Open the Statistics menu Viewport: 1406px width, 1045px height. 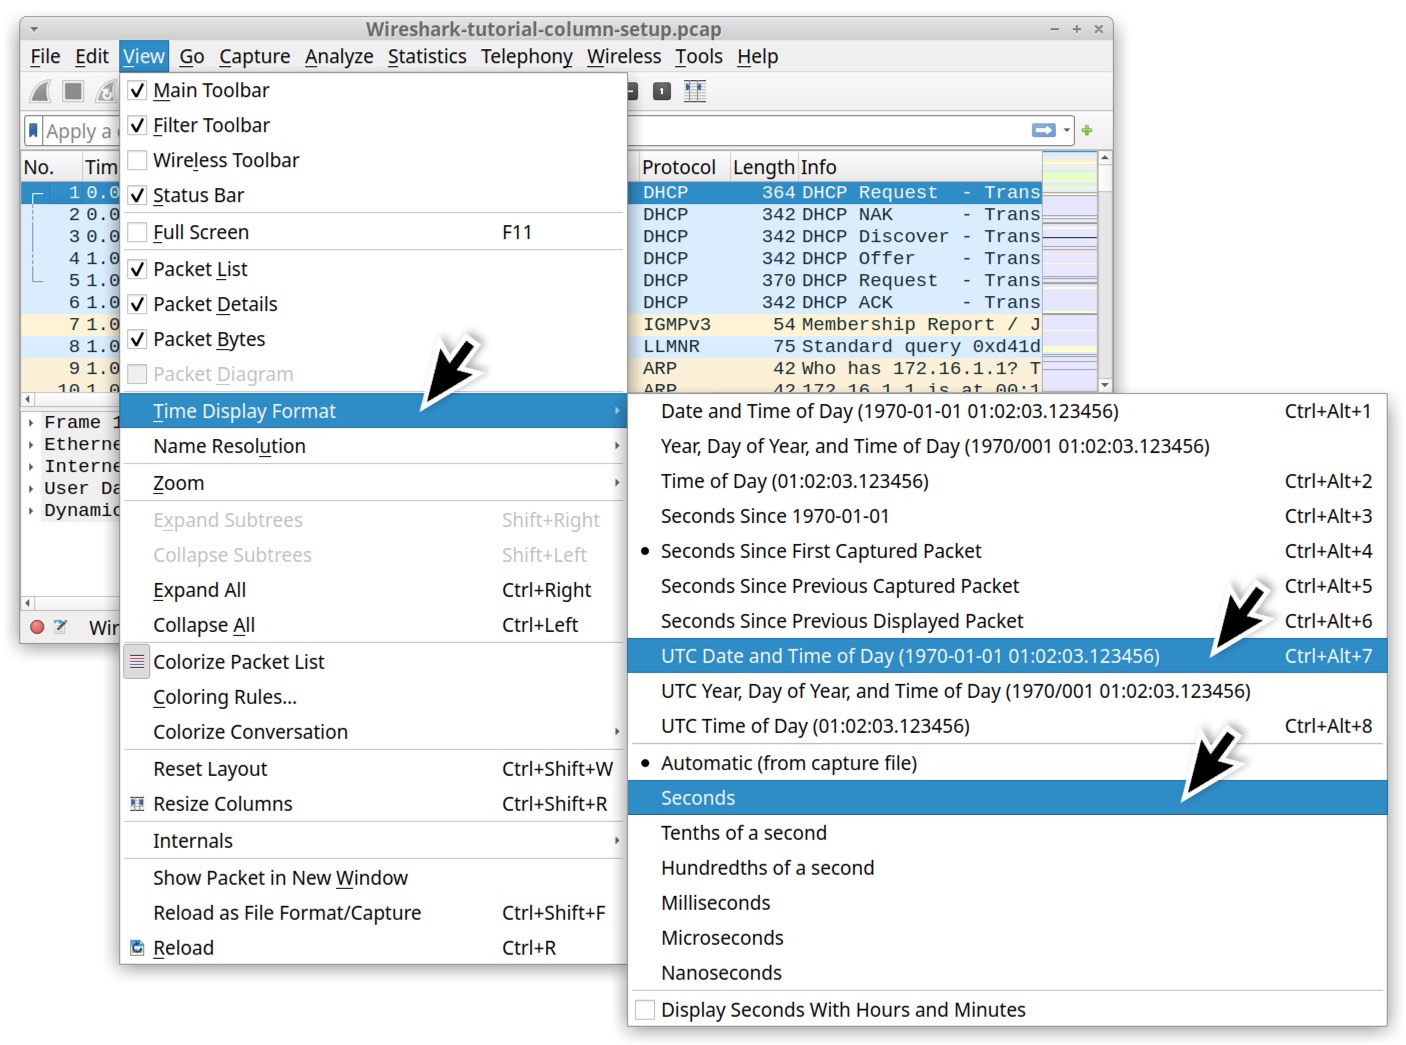[x=427, y=57]
